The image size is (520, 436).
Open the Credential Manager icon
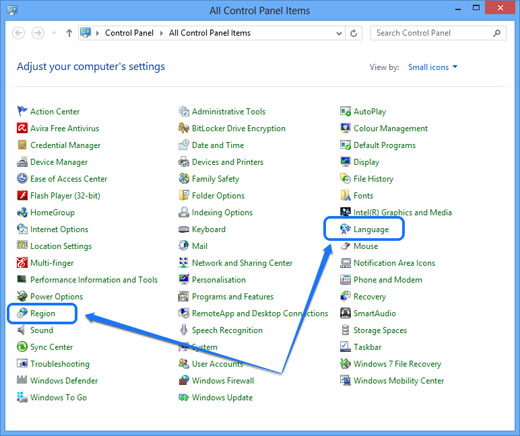[x=22, y=145]
